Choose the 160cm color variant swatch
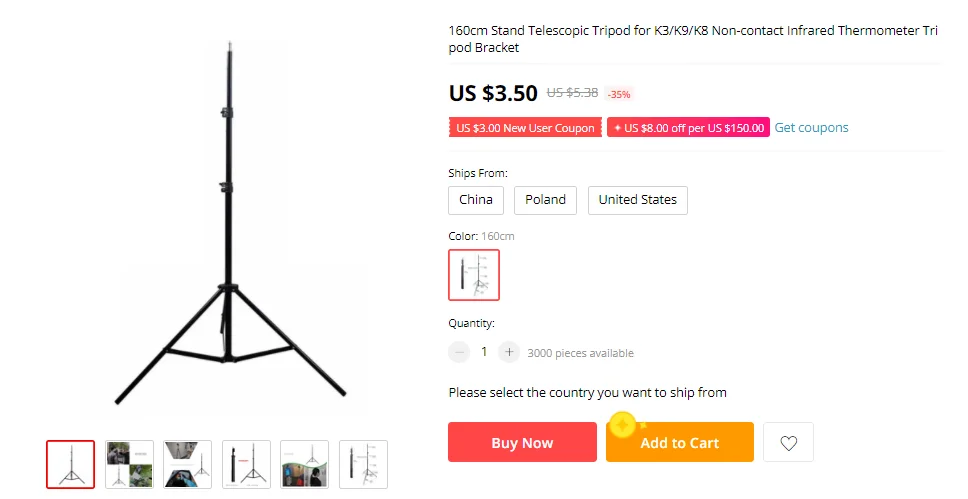This screenshot has width=968, height=499. 474,275
